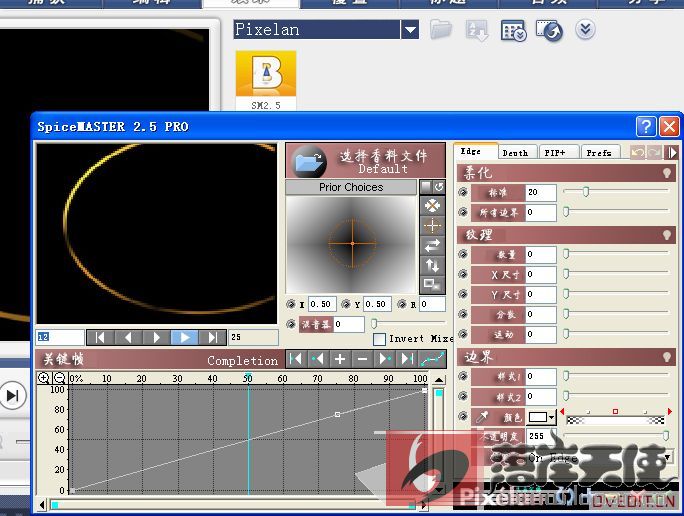Click the overlapping rectangles icon

click(432, 285)
